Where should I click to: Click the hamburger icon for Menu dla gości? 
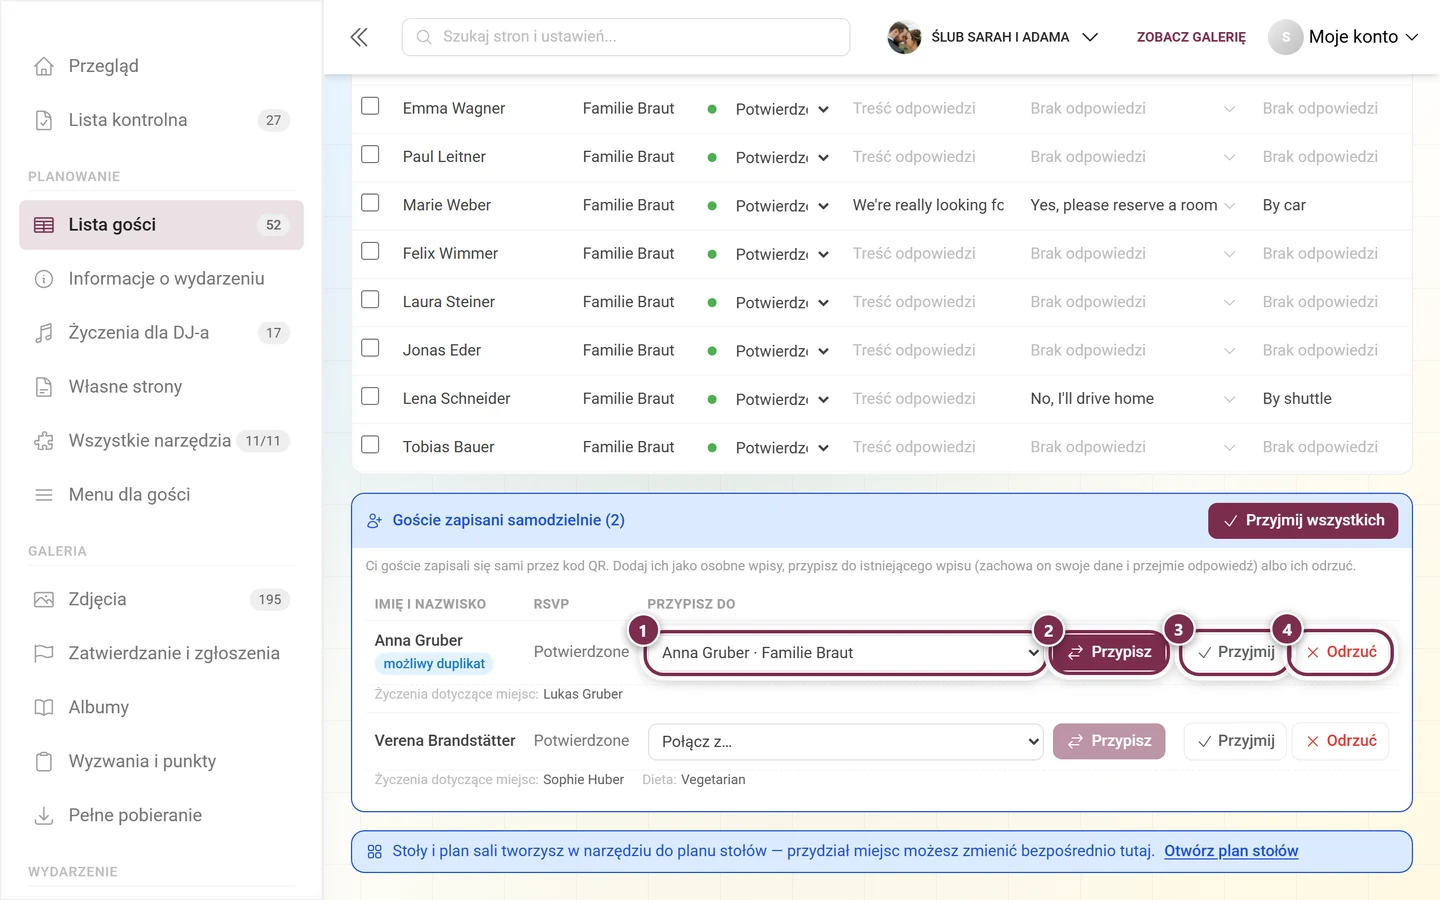click(44, 495)
